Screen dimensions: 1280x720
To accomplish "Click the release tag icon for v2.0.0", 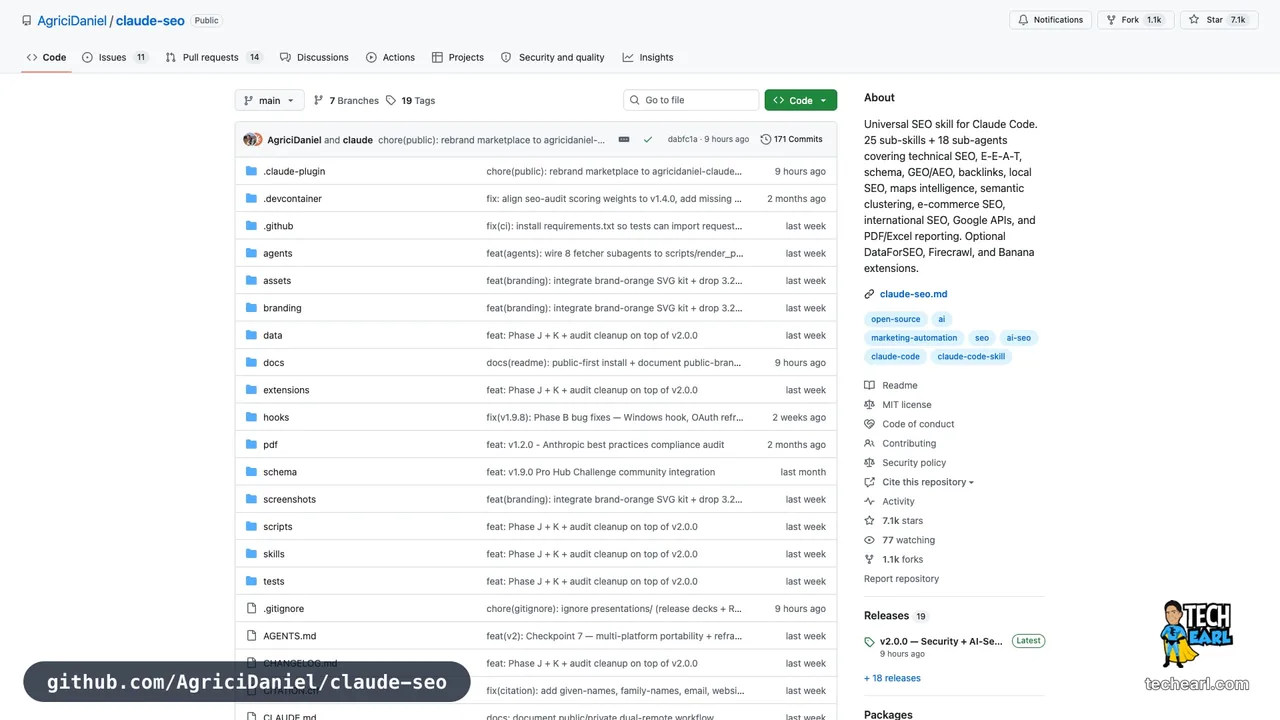I will point(869,641).
